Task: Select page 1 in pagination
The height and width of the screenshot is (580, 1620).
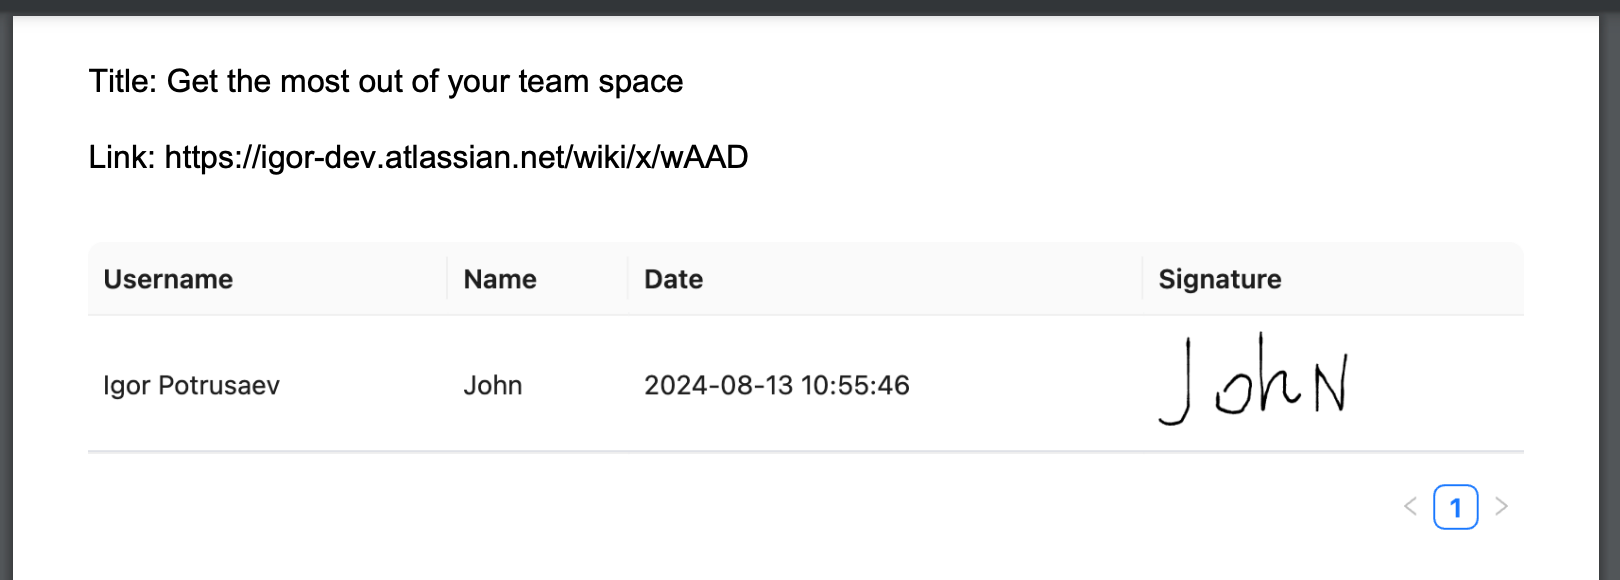Action: pos(1456,507)
